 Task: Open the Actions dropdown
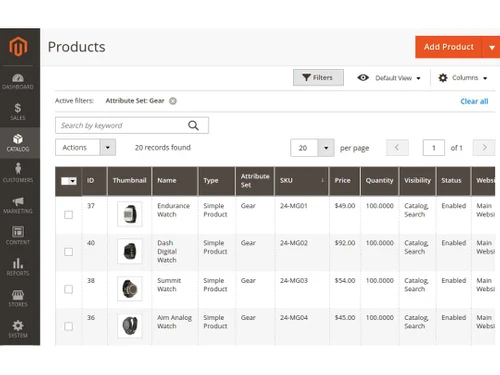click(x=85, y=147)
